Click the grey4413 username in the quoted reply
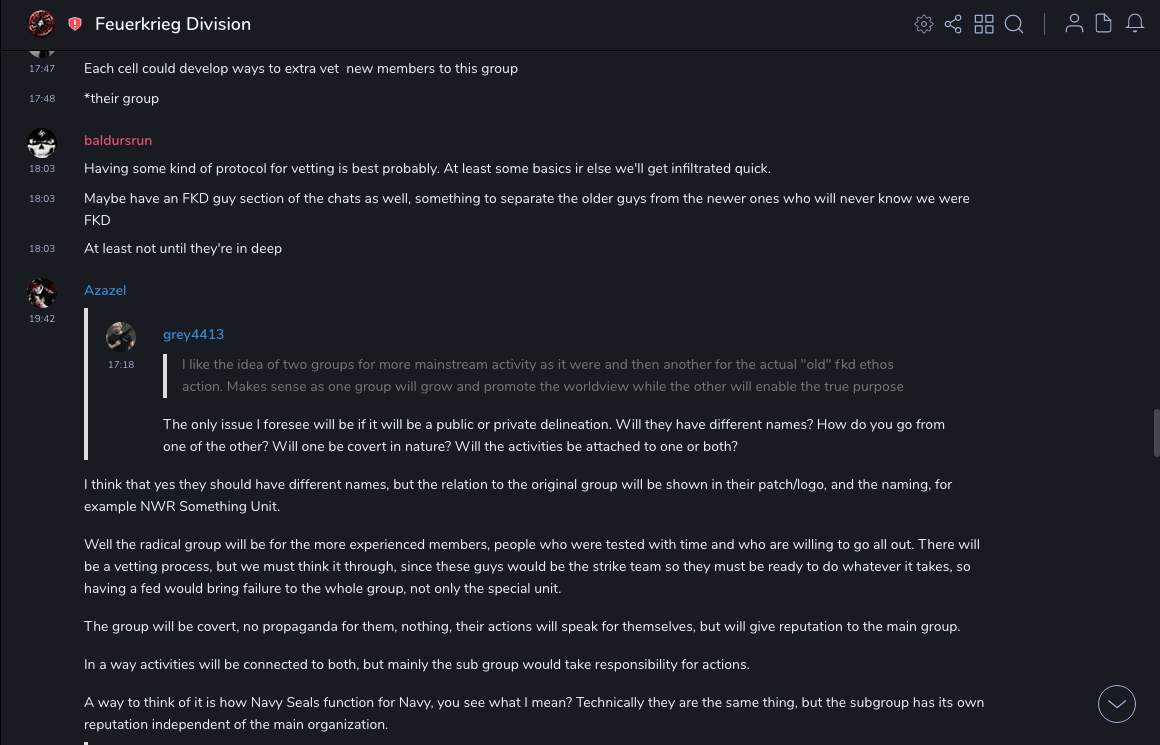This screenshot has width=1160, height=745. (x=193, y=335)
